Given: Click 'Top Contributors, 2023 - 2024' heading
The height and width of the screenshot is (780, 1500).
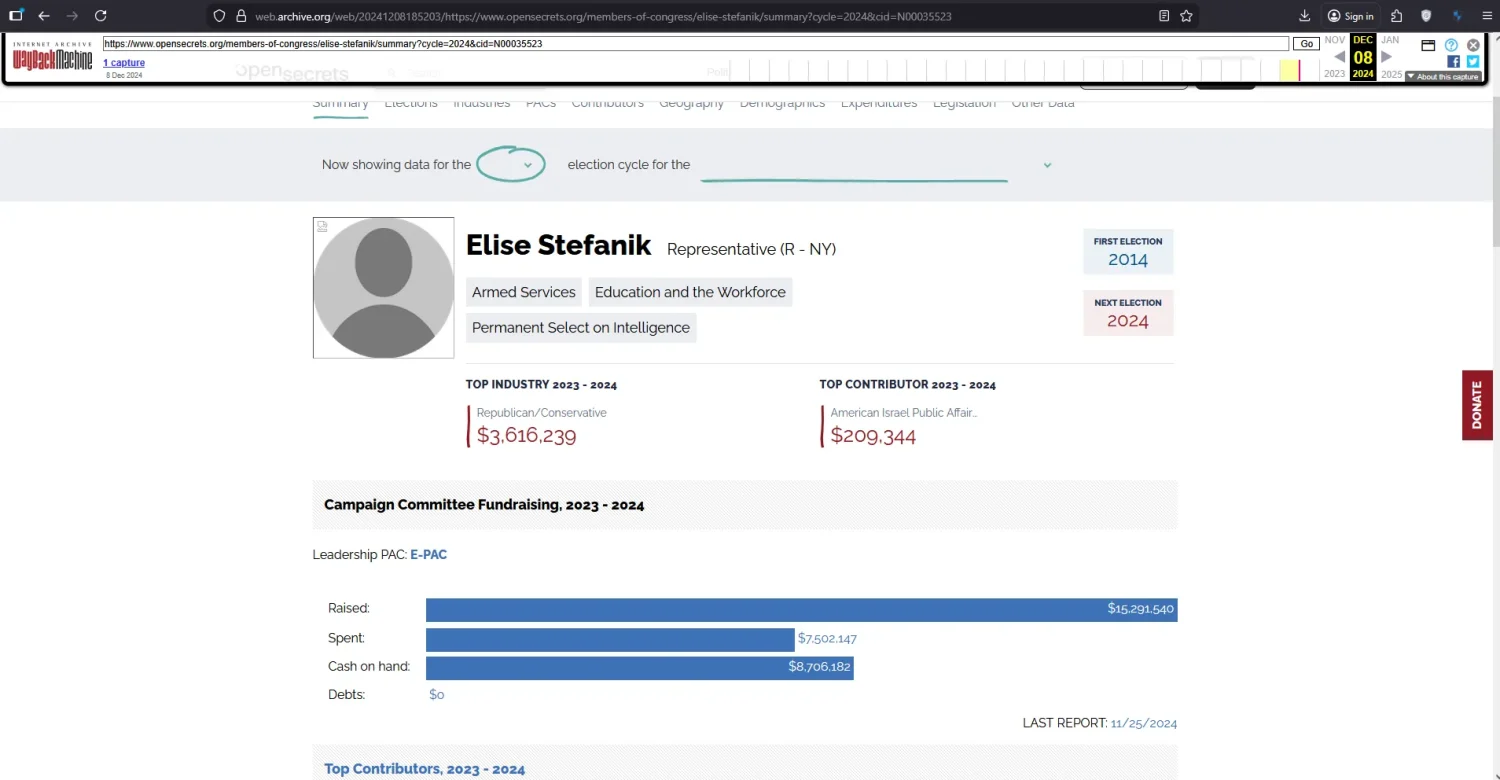Looking at the screenshot, I should coord(424,769).
